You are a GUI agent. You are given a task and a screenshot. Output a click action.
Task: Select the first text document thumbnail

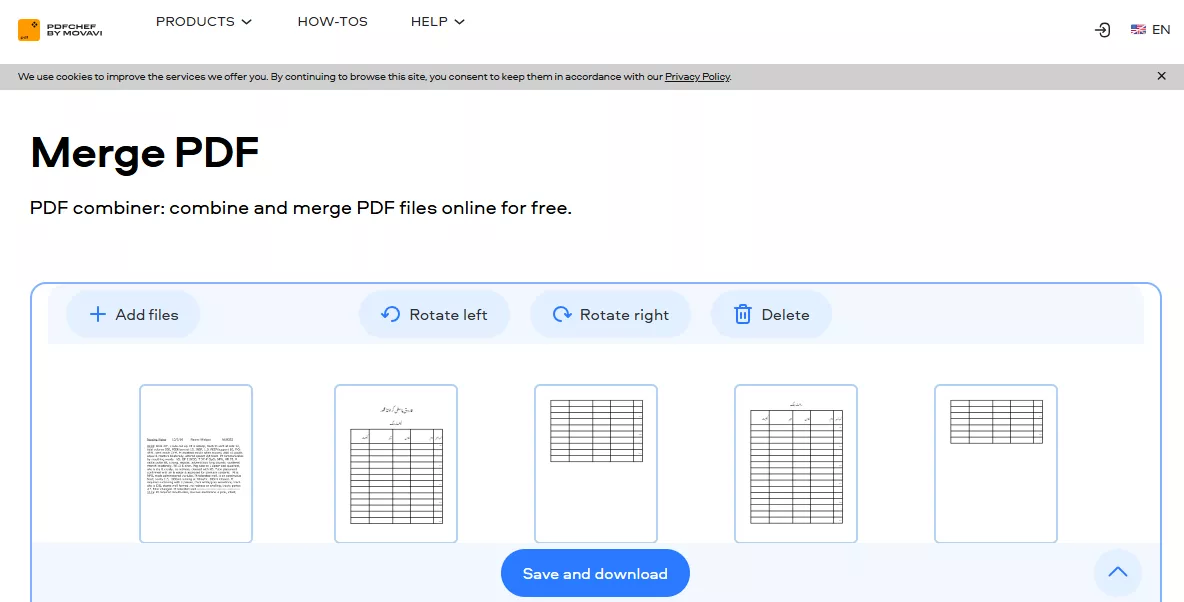click(x=195, y=463)
